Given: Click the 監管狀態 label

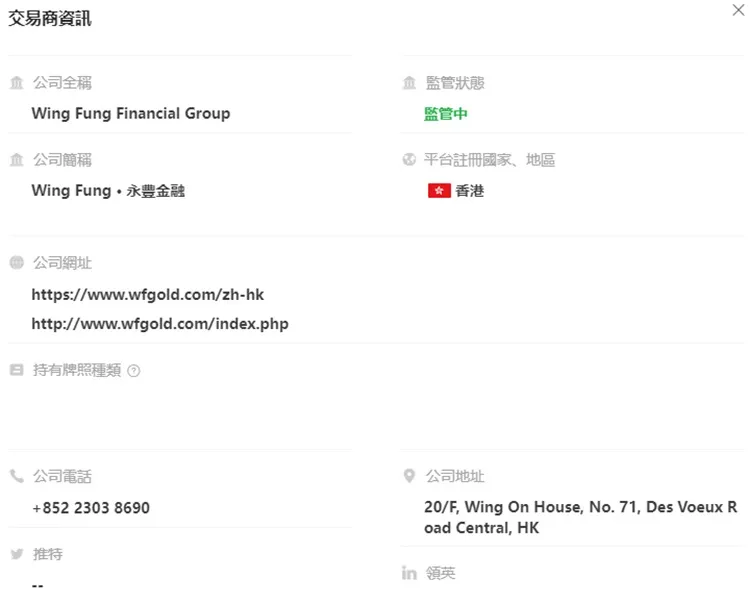Looking at the screenshot, I should [x=455, y=83].
